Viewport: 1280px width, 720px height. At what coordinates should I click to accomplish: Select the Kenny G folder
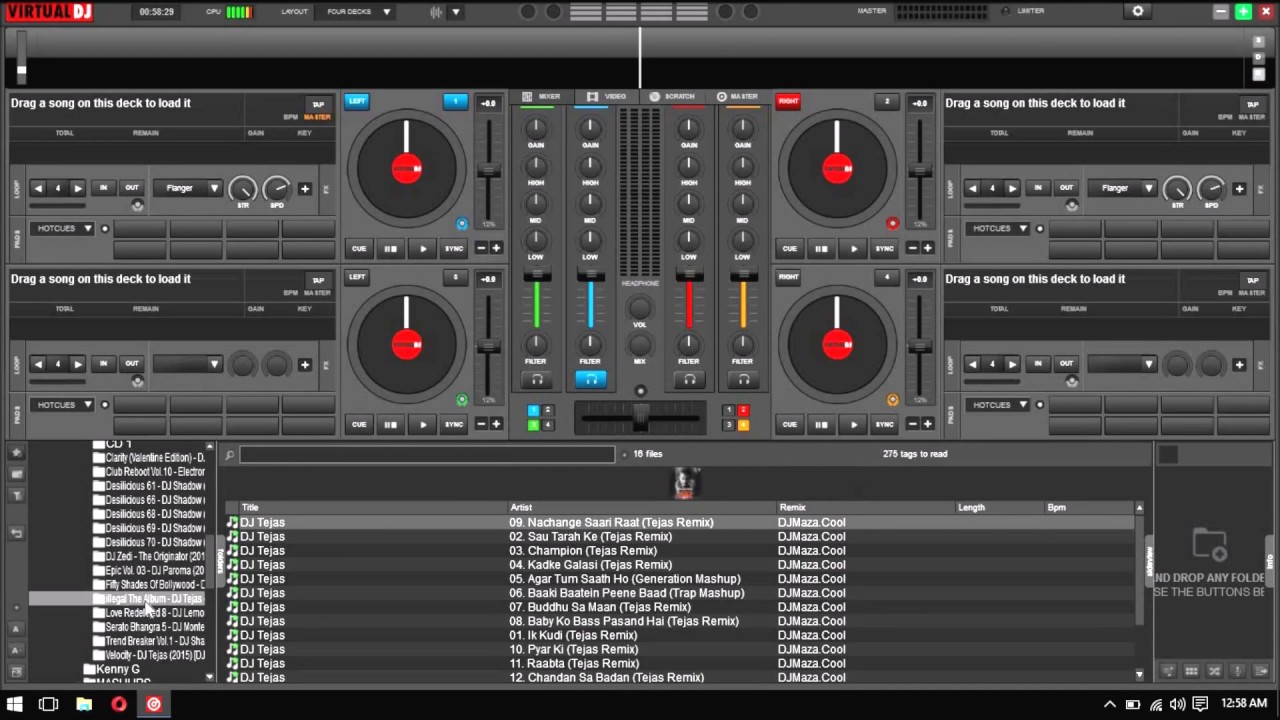tap(118, 669)
